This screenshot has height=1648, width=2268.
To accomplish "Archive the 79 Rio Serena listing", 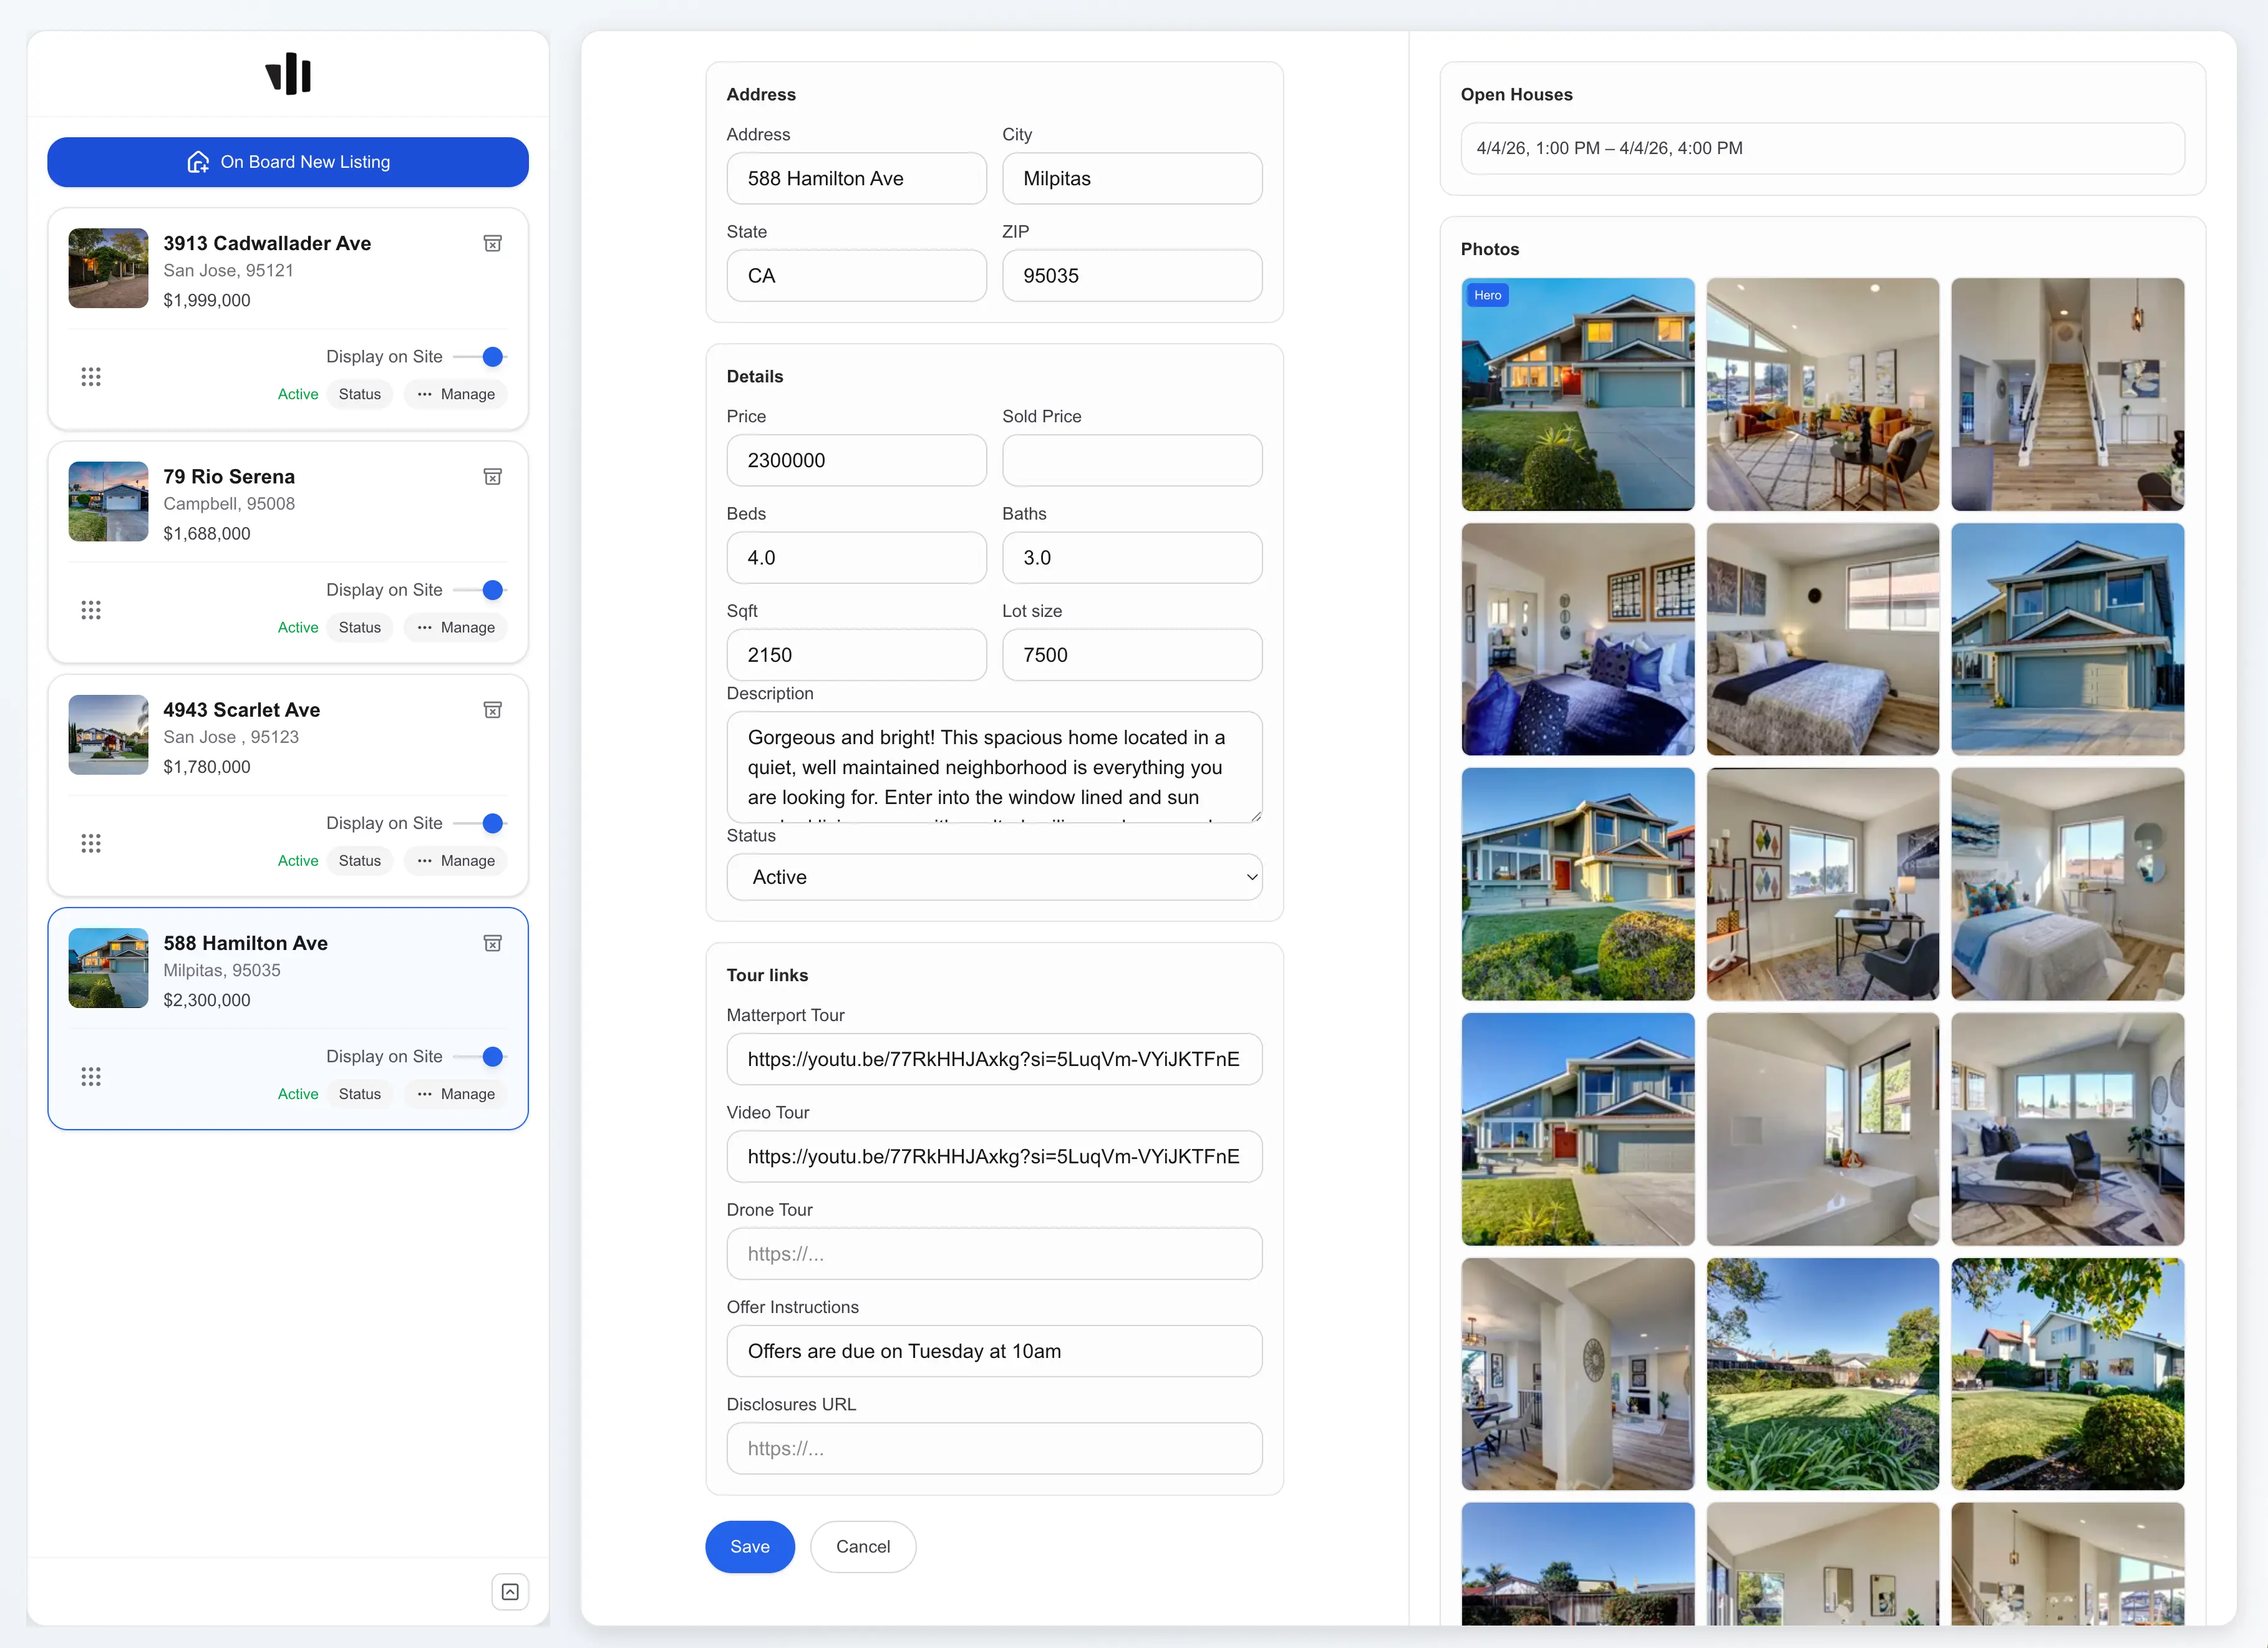I will click(492, 477).
